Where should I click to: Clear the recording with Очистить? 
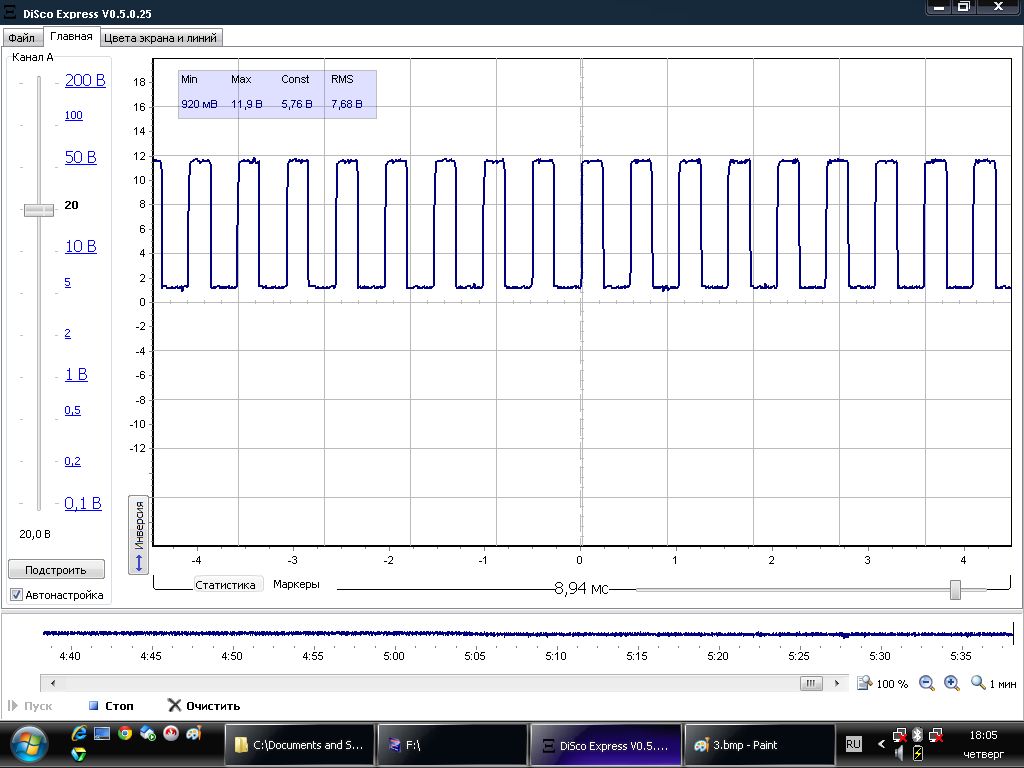click(204, 706)
